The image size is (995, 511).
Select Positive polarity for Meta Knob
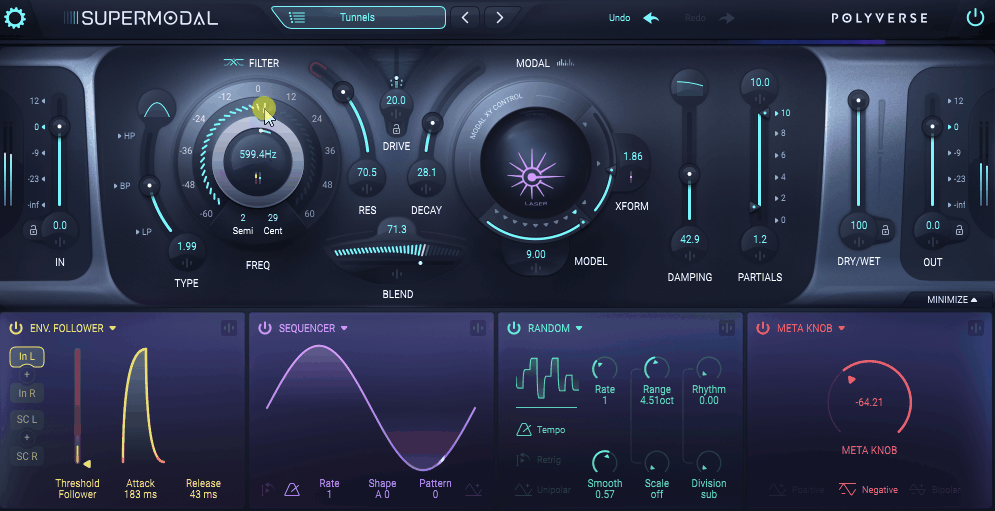click(x=796, y=489)
